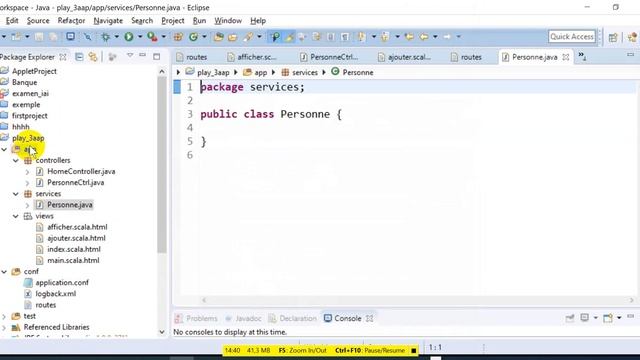Viewport: 640px width, 360px height.
Task: Click the Debug bug icon in toolbar
Action: [x=105, y=37]
